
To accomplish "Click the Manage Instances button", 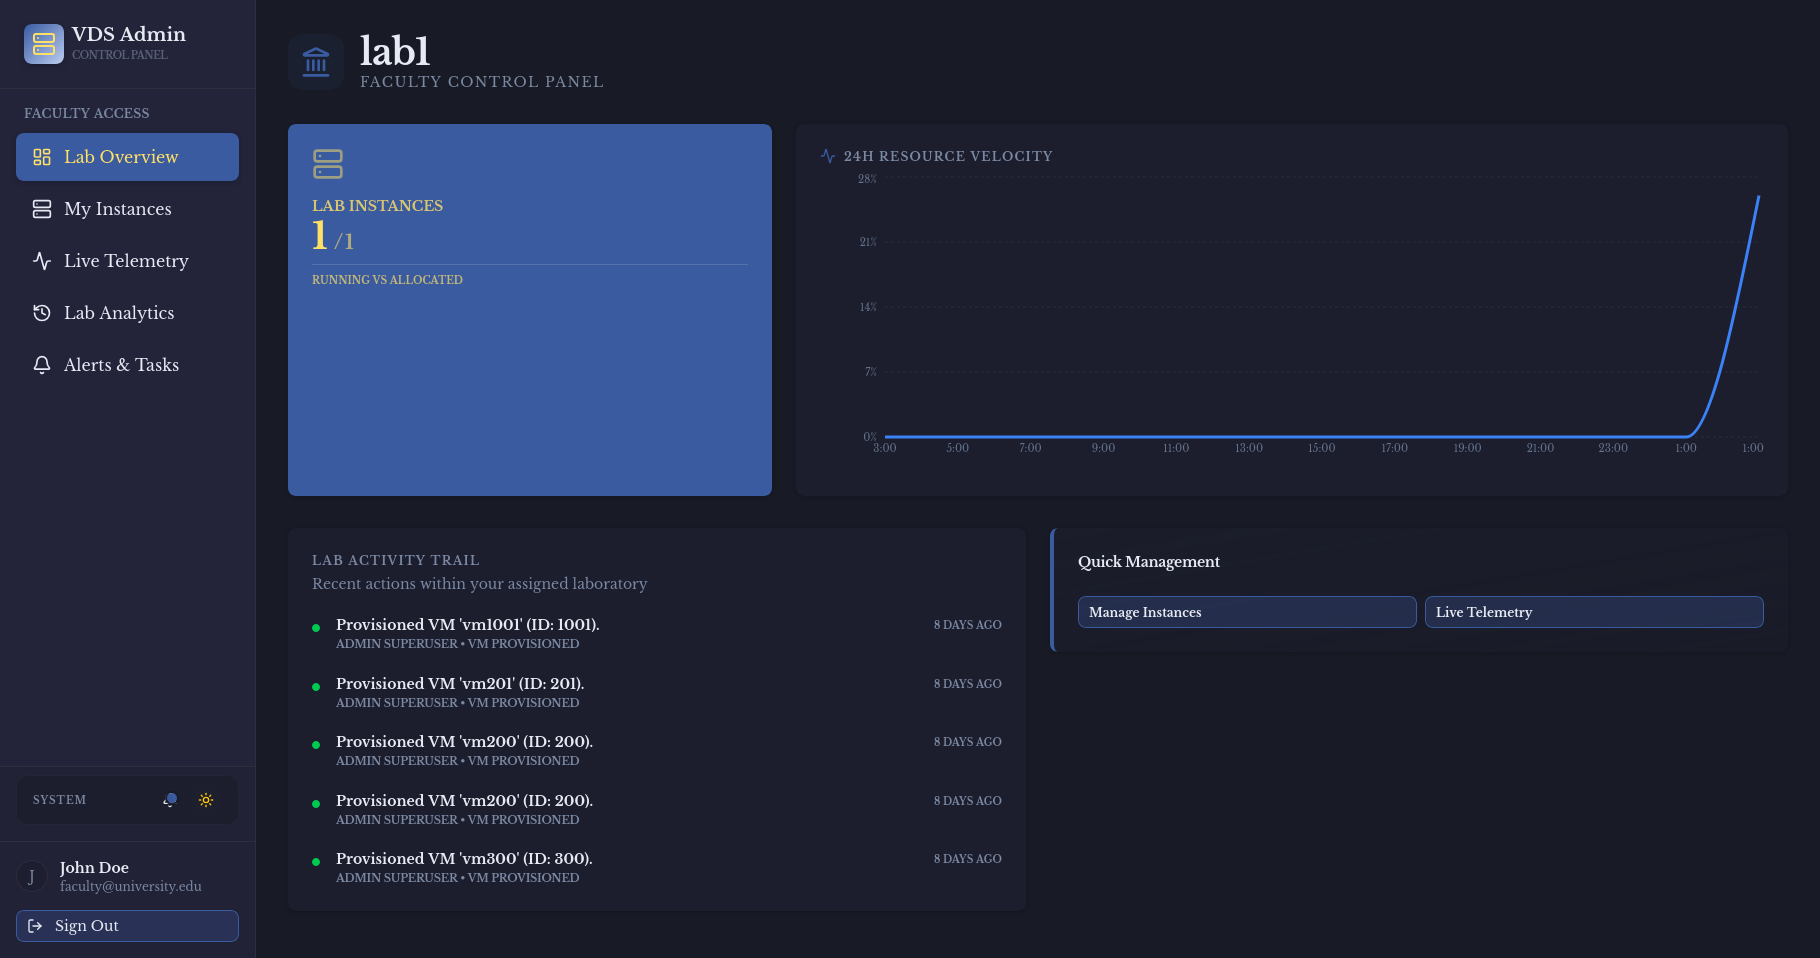I will click(x=1247, y=612).
